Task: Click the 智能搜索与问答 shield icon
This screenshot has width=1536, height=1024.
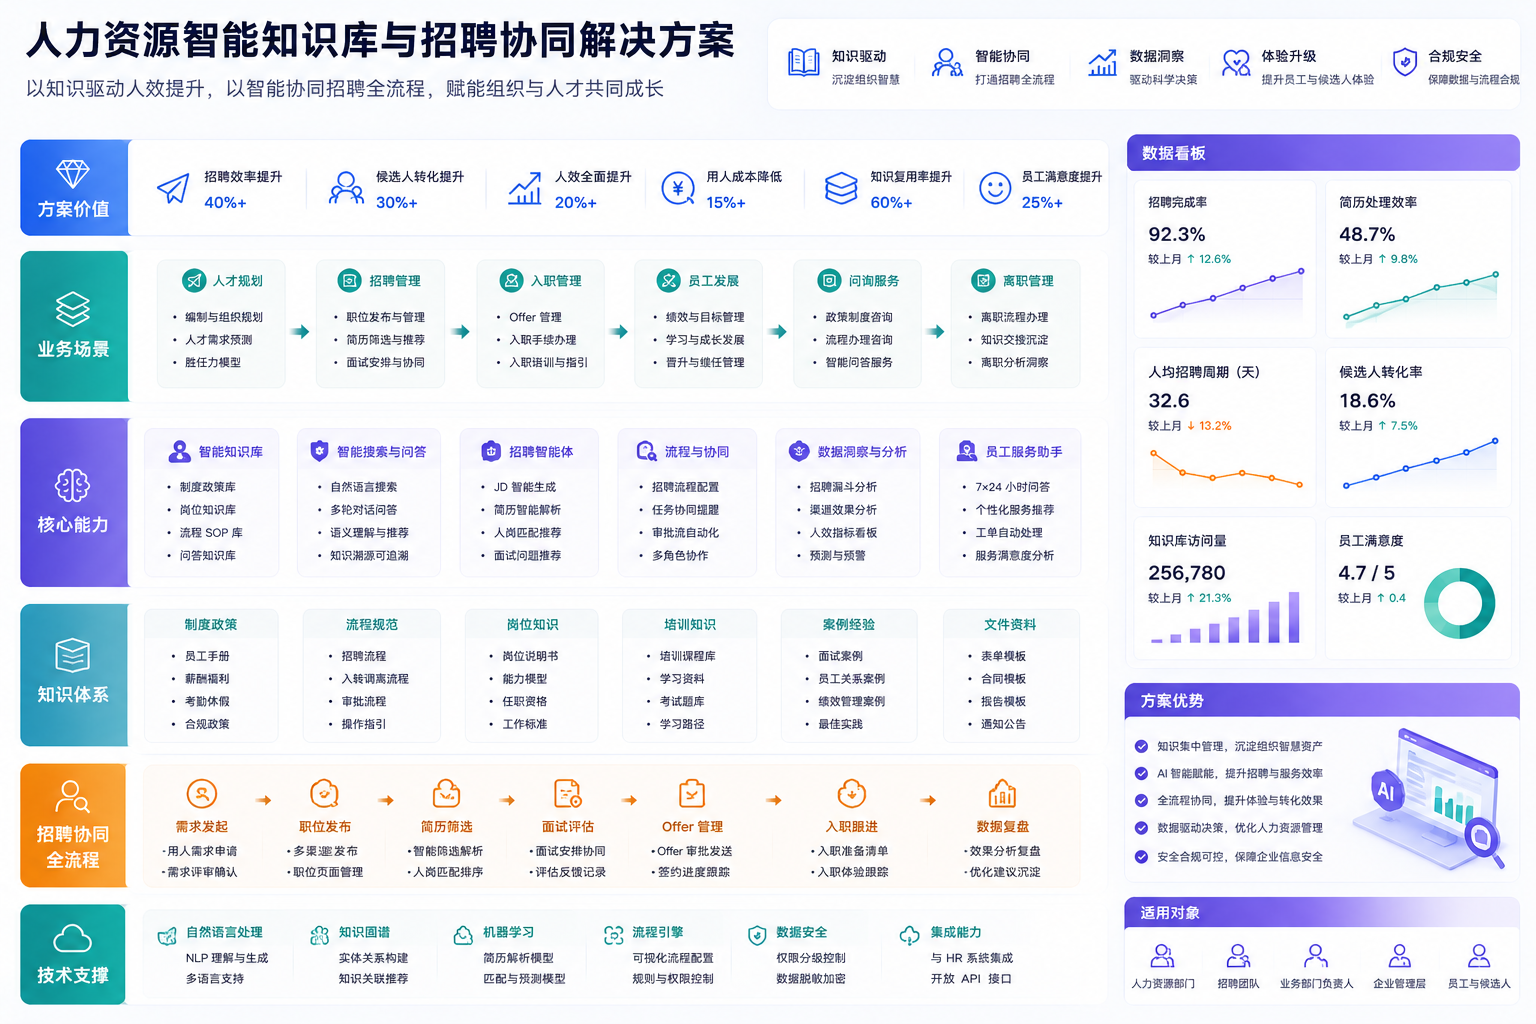Action: click(x=319, y=451)
